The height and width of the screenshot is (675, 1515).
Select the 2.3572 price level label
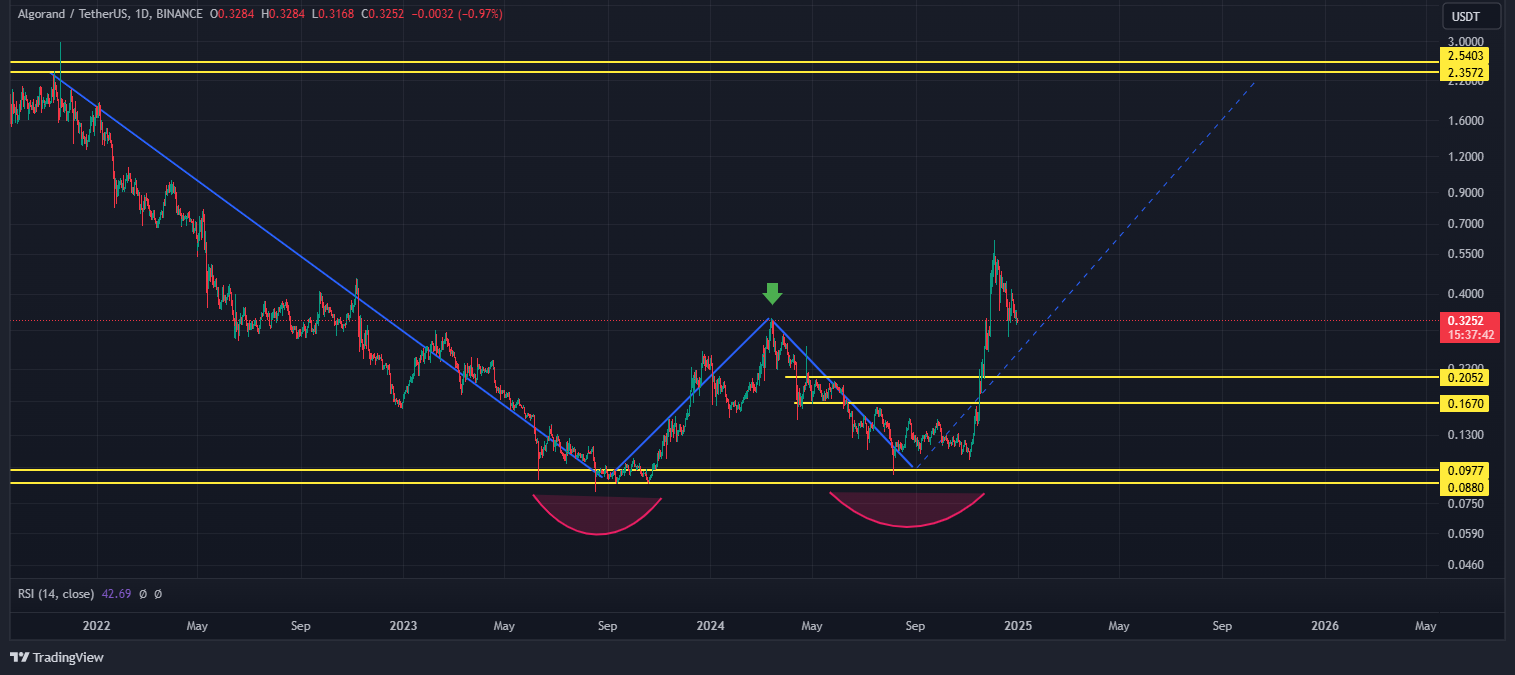(x=1464, y=73)
